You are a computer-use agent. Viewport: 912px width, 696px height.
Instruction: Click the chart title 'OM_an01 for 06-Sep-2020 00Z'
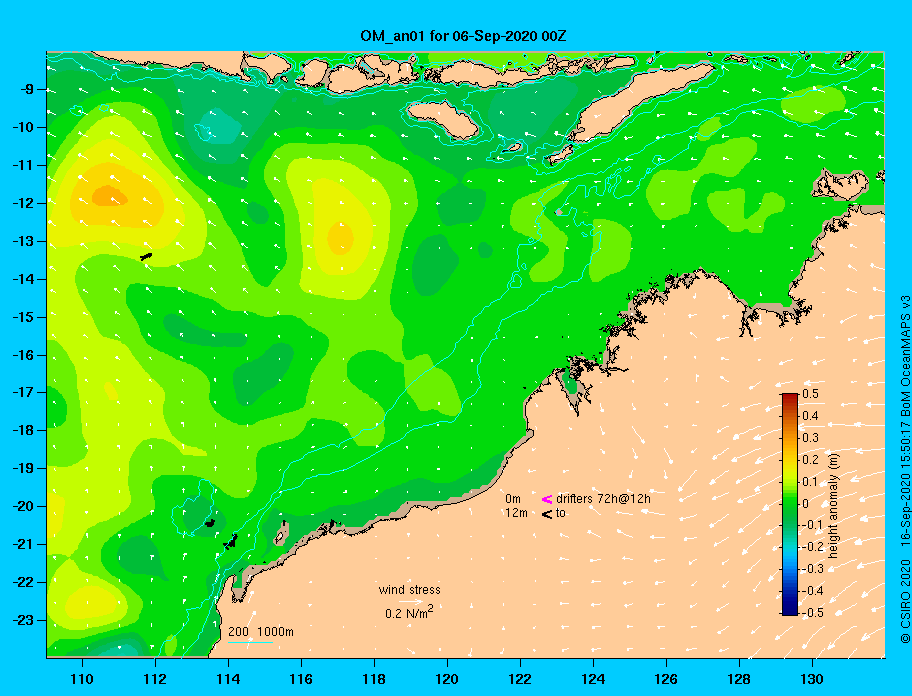click(x=463, y=36)
